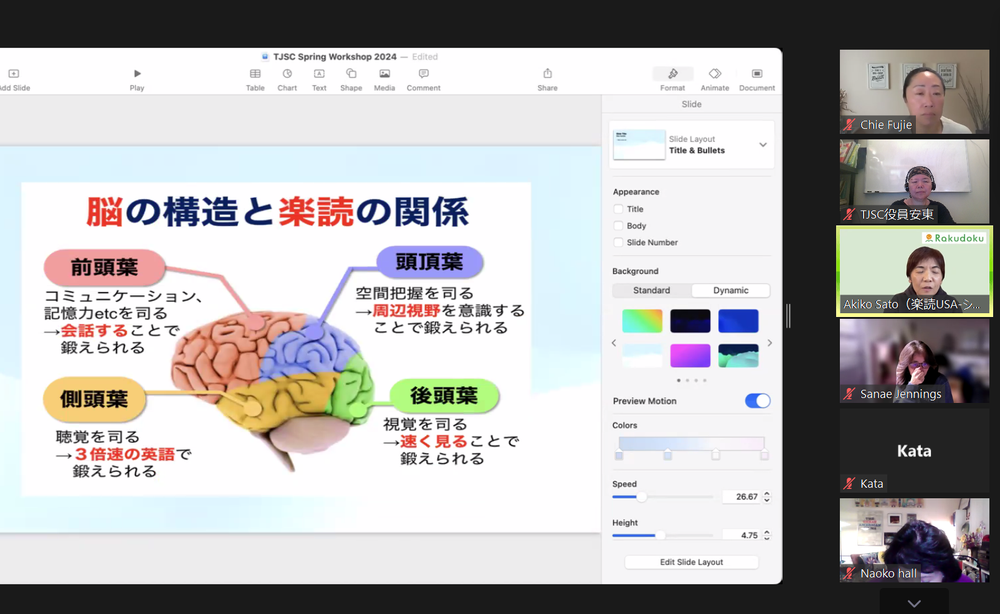Open the Media menu in toolbar

pyautogui.click(x=384, y=74)
